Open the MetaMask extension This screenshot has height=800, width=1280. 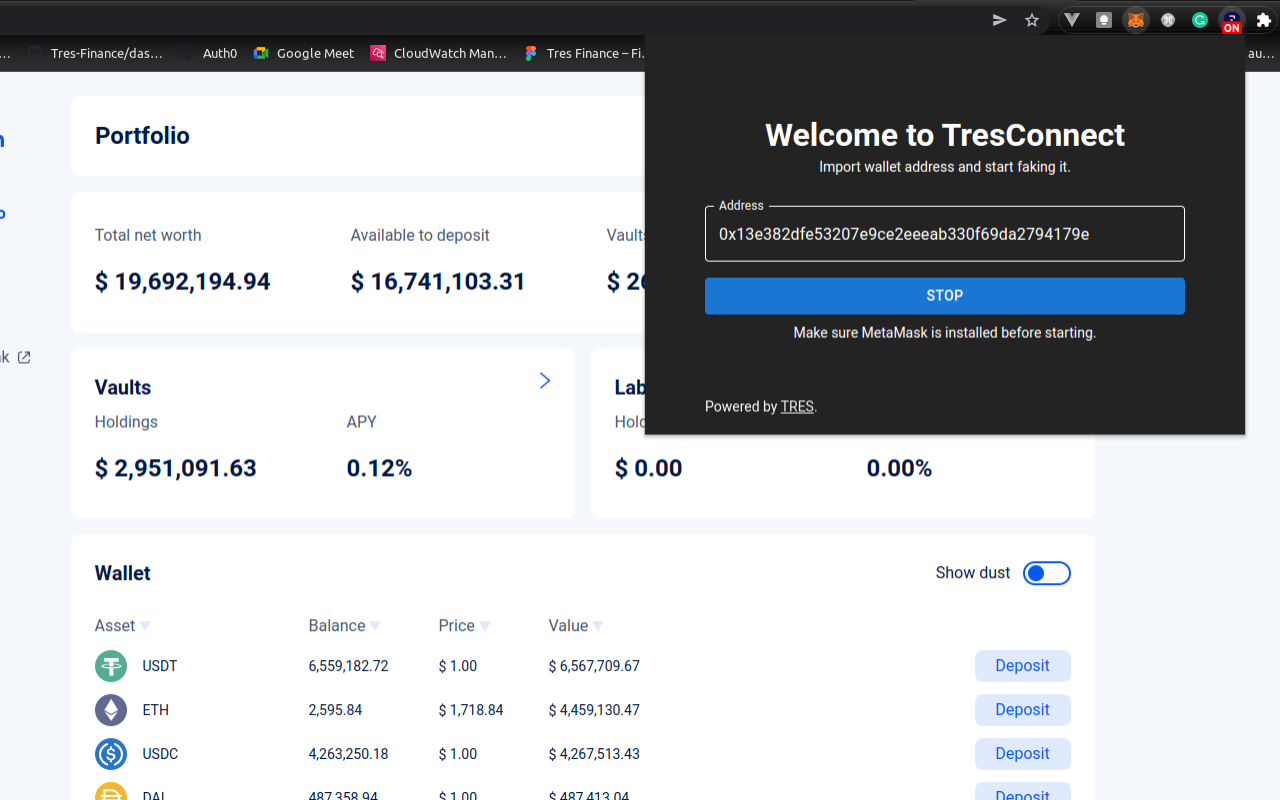coord(1135,20)
